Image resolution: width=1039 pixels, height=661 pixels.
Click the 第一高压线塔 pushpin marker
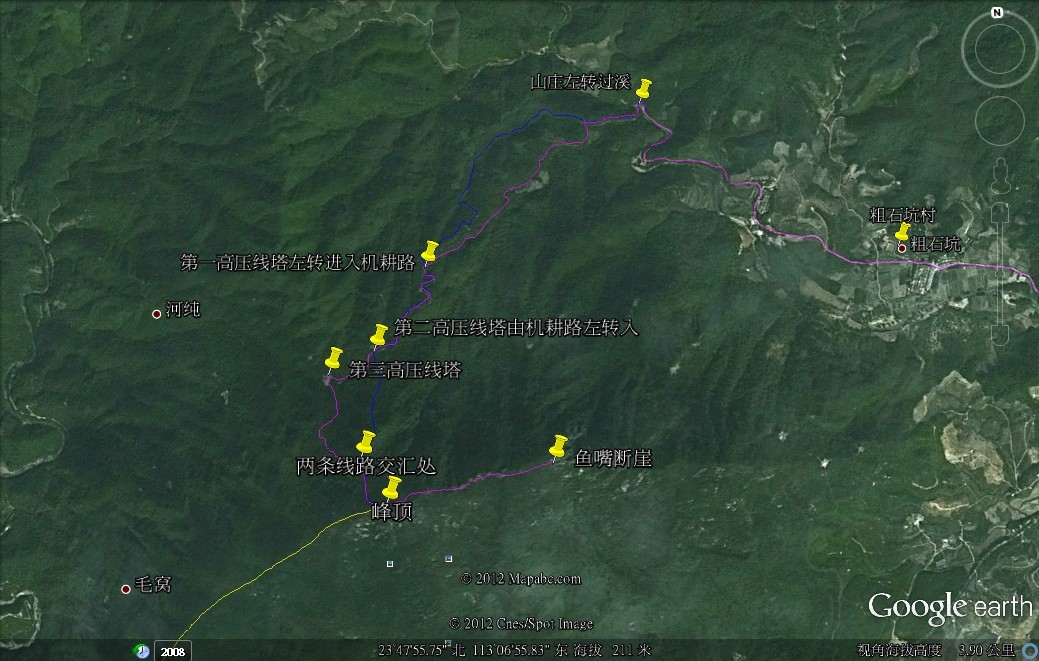431,250
